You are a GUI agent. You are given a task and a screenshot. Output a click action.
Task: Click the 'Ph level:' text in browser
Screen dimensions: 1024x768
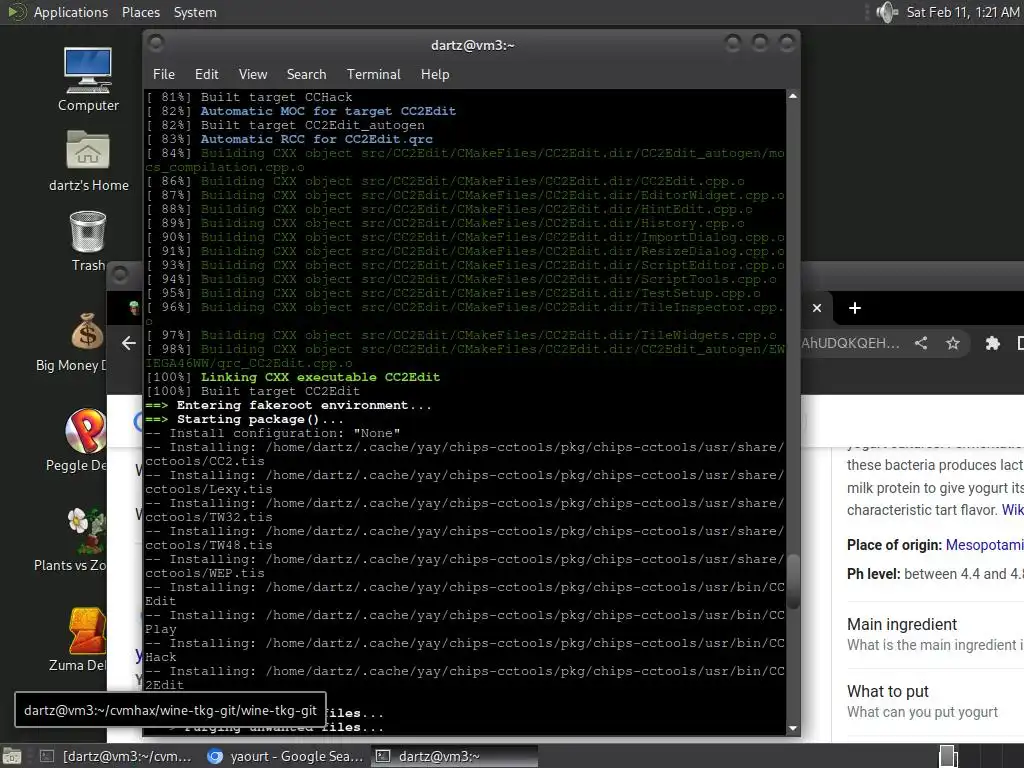[874, 574]
